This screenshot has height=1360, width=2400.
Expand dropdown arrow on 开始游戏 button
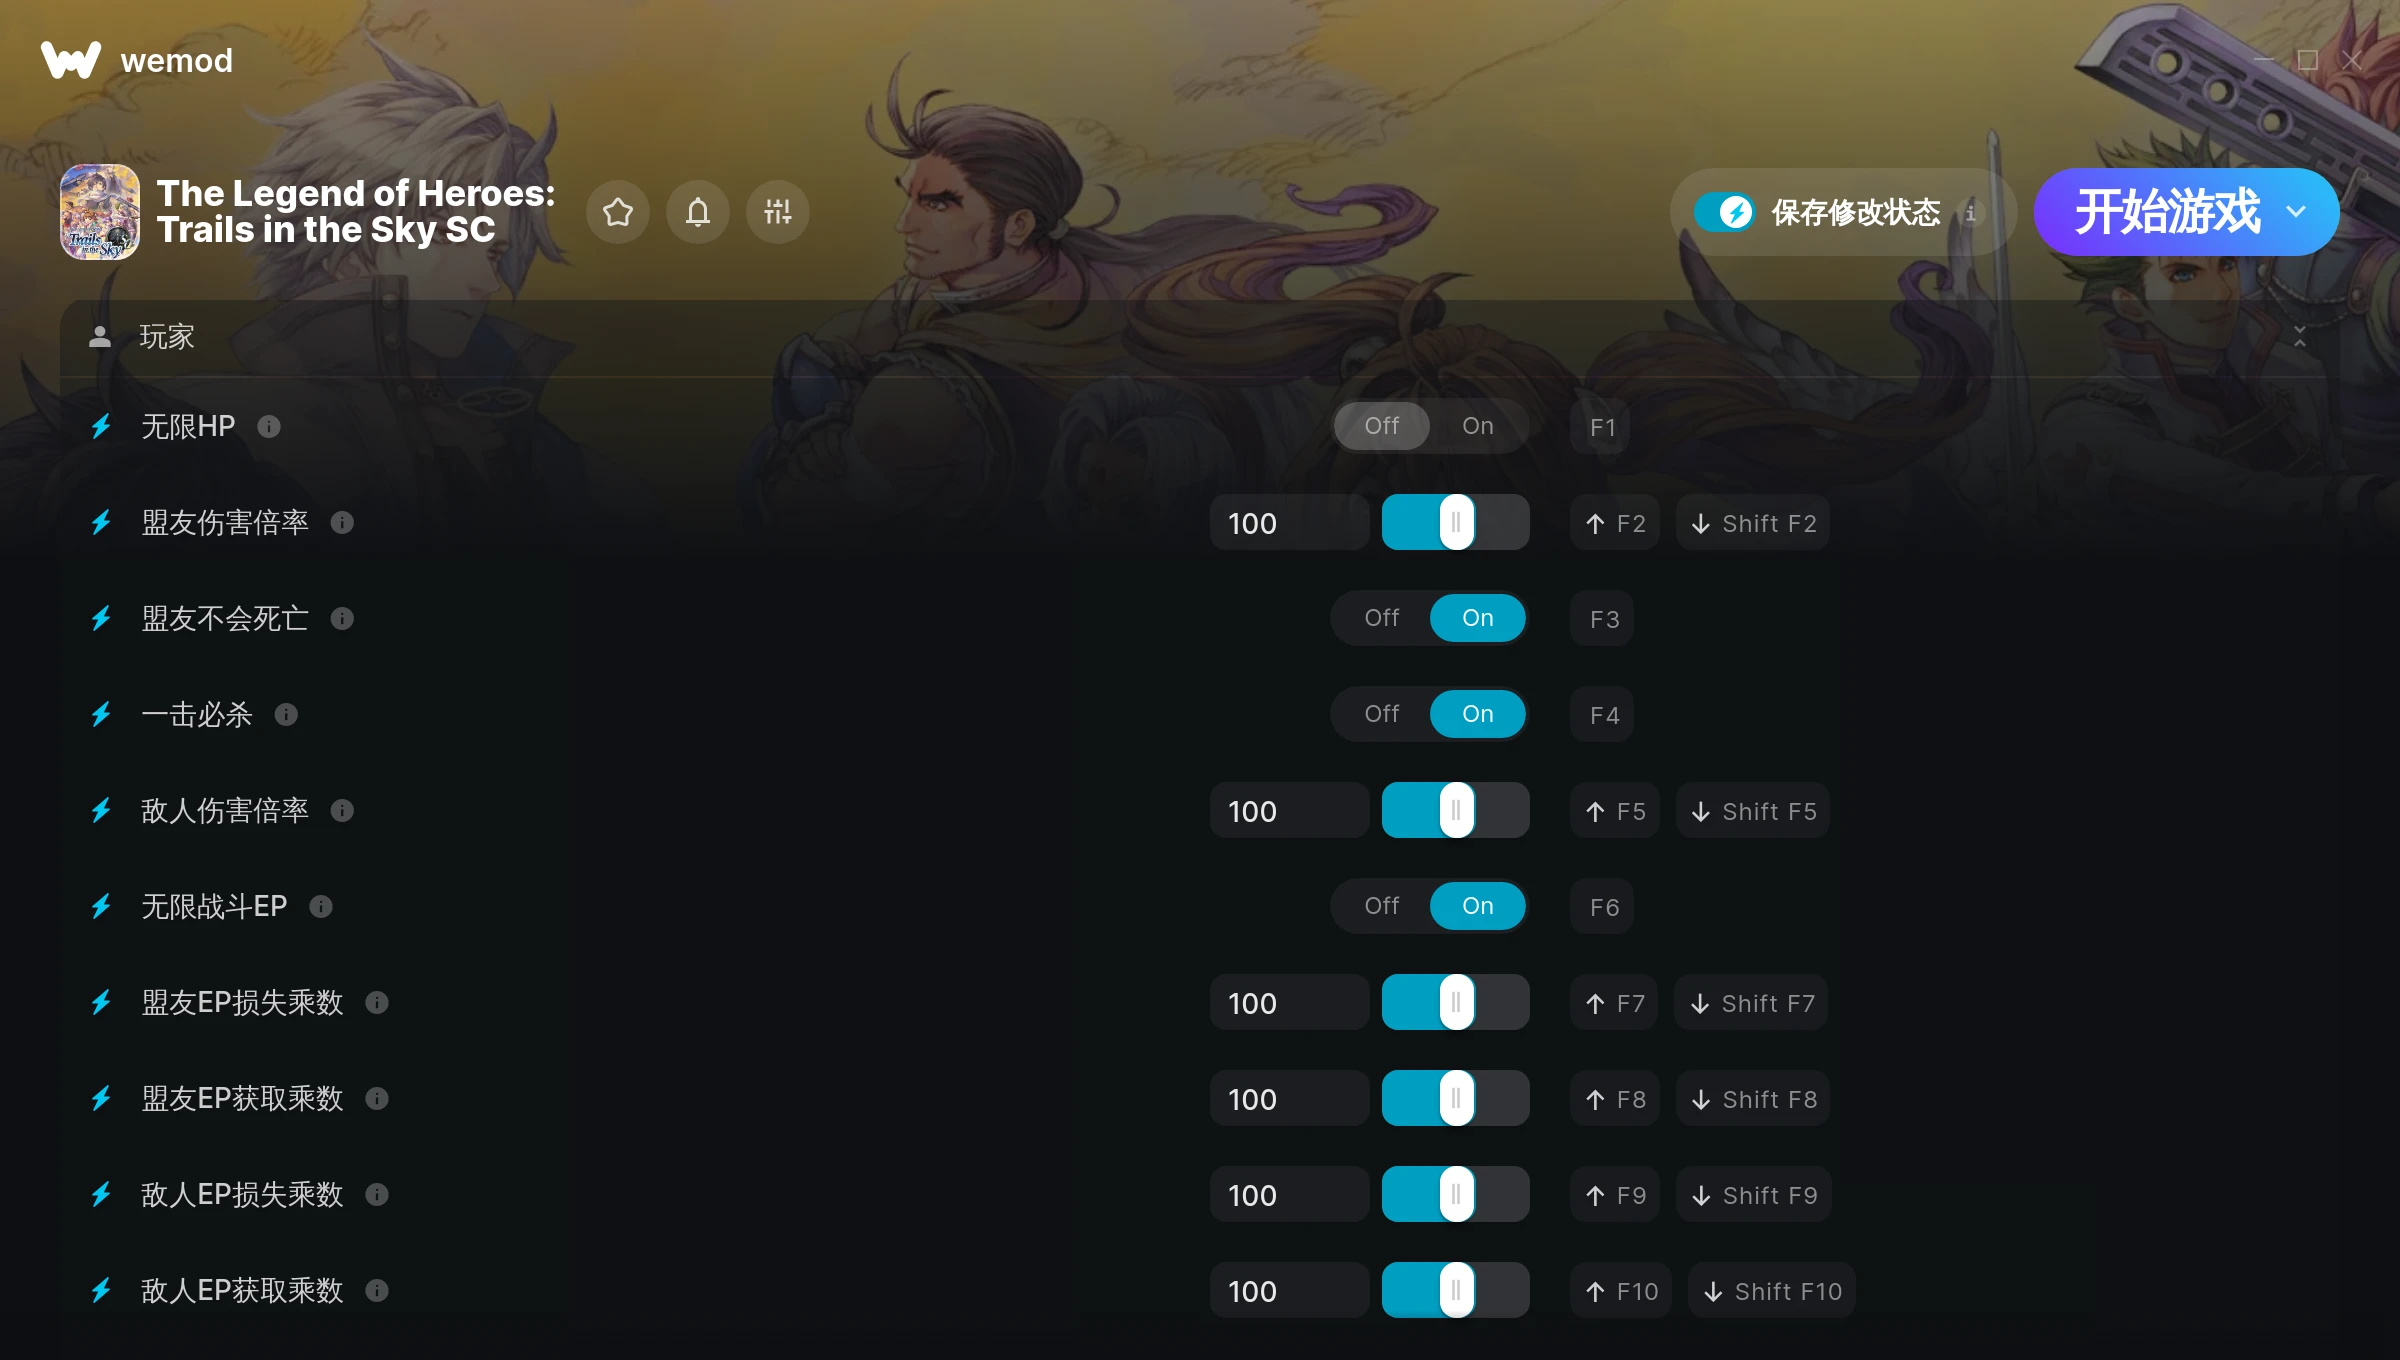[x=2296, y=212]
